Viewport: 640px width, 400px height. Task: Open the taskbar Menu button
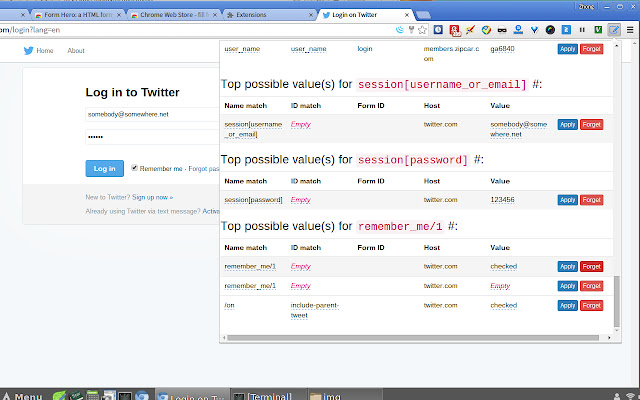coord(22,396)
